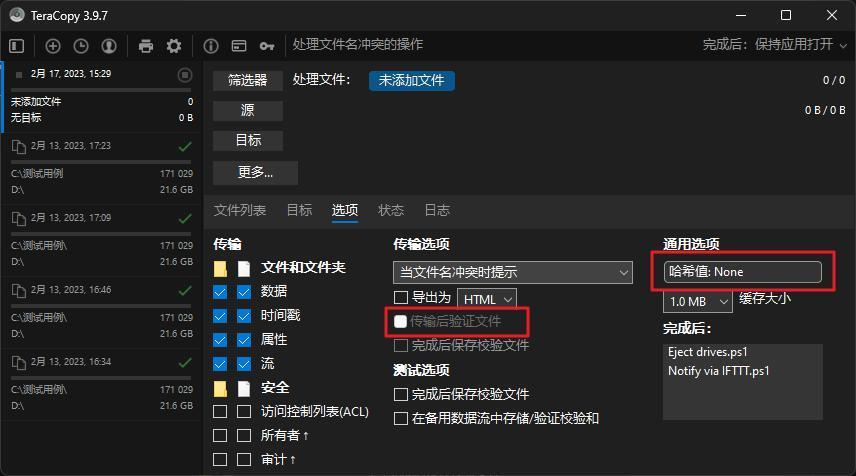Click copy icon of the 17:23 job

click(x=19, y=147)
